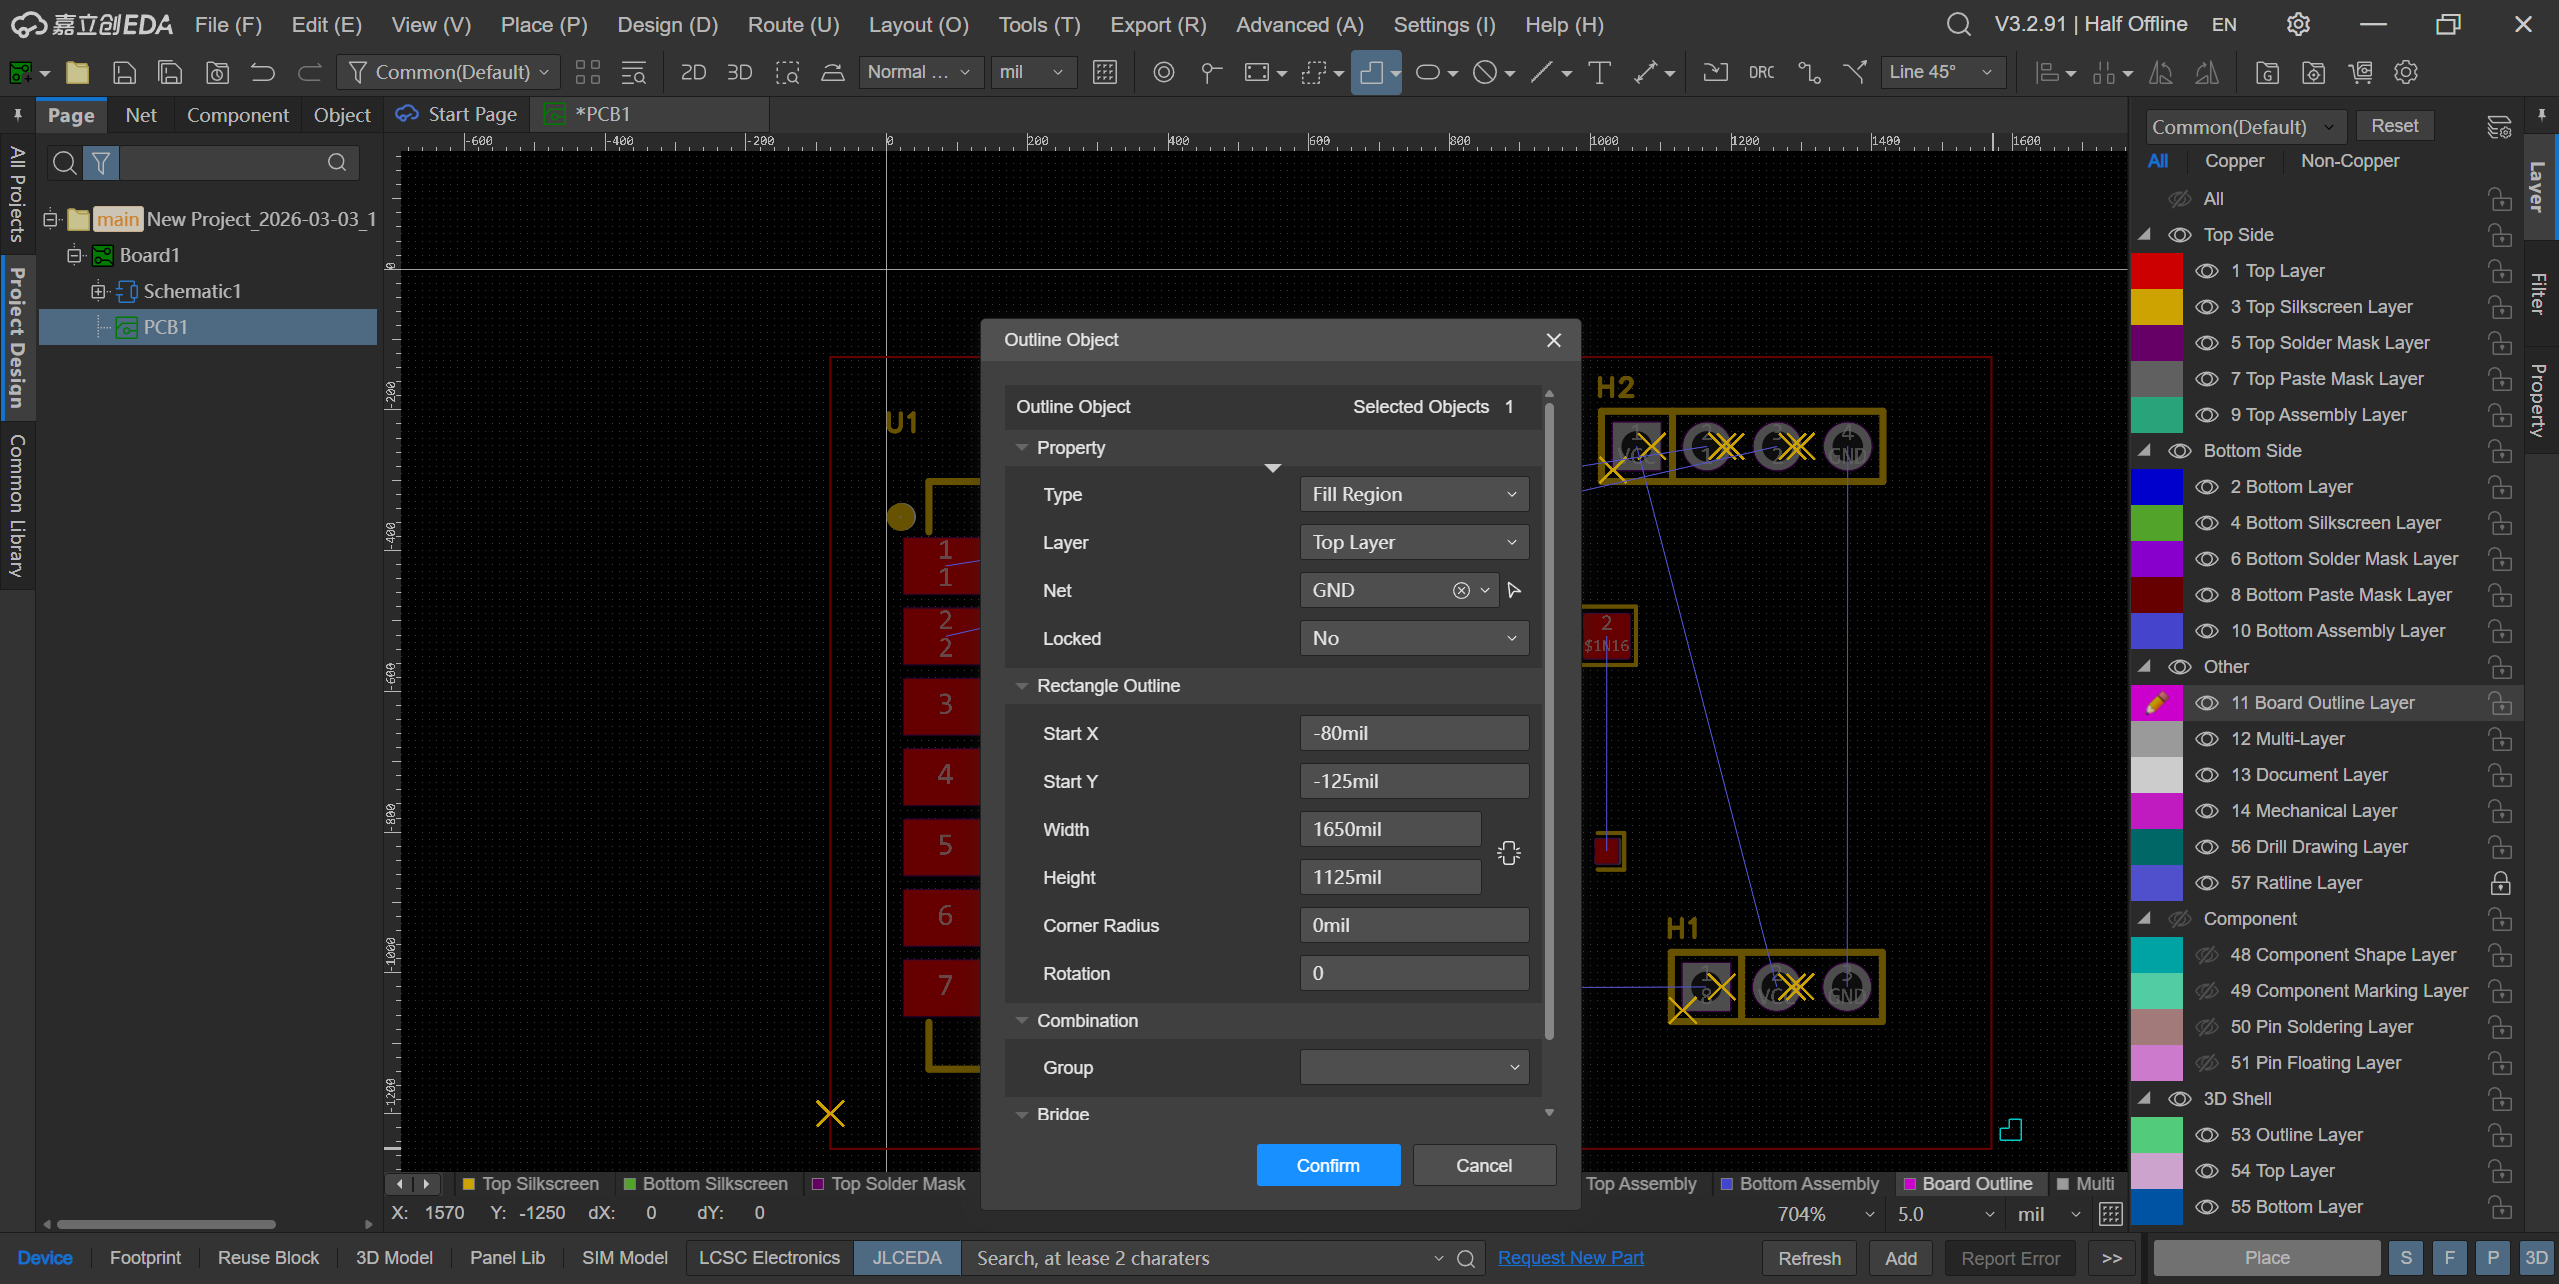
Task: Toggle the width-height aspect lock icon
Action: pos(1508,853)
